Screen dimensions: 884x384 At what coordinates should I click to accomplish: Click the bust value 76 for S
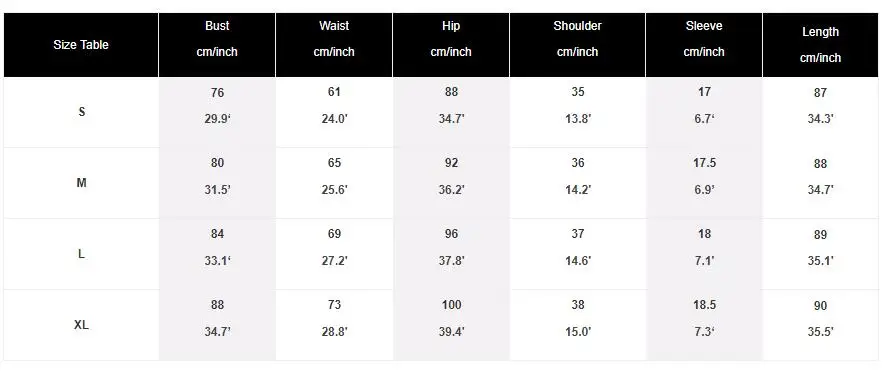click(x=218, y=92)
